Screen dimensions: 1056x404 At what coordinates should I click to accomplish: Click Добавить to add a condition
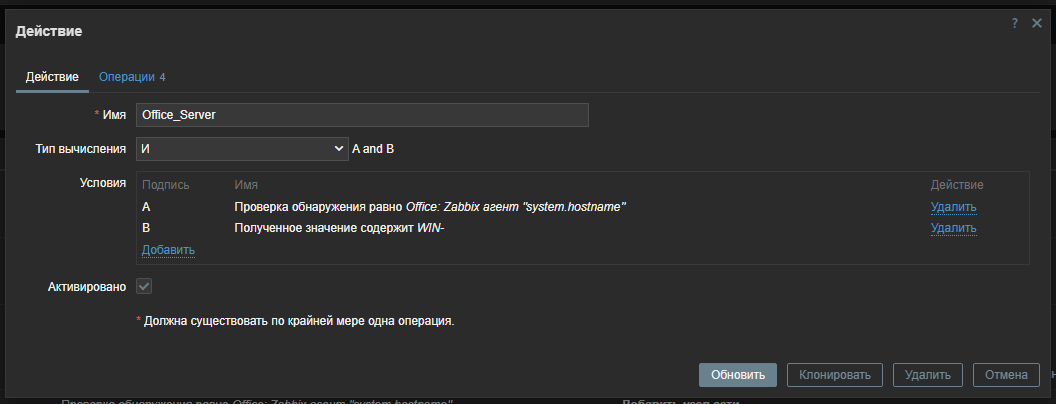pos(168,249)
